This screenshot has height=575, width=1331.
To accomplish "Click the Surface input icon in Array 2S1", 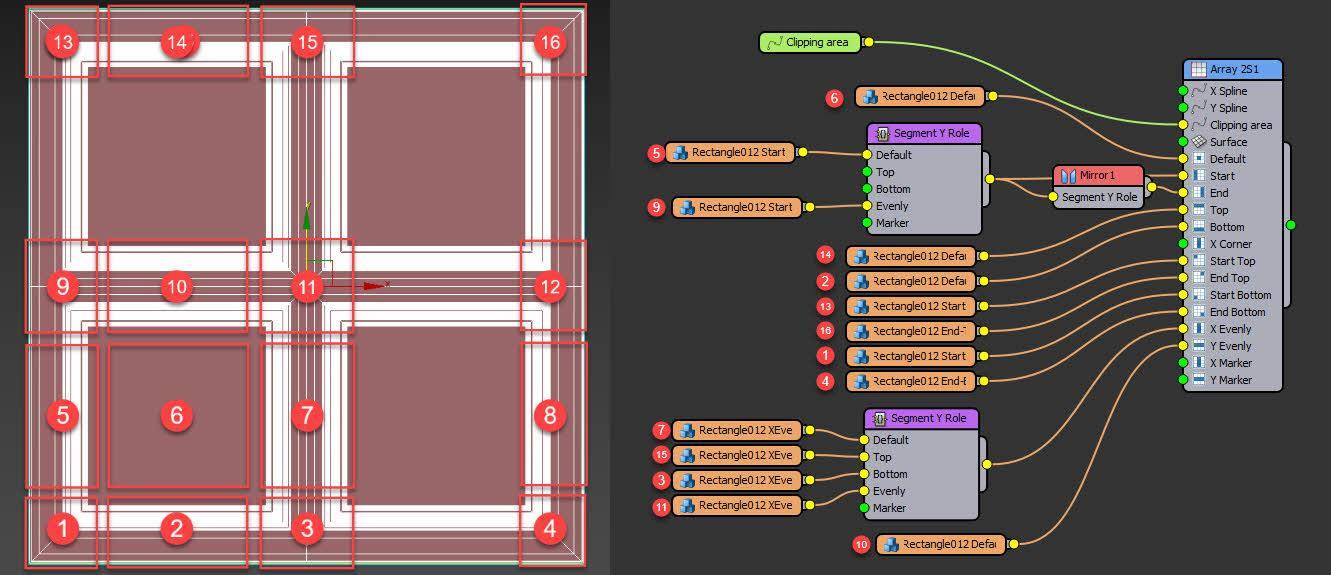I will (x=1198, y=142).
